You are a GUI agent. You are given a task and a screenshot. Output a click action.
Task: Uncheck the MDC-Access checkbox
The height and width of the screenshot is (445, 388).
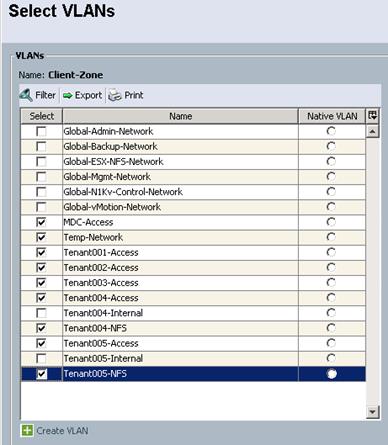[41, 222]
